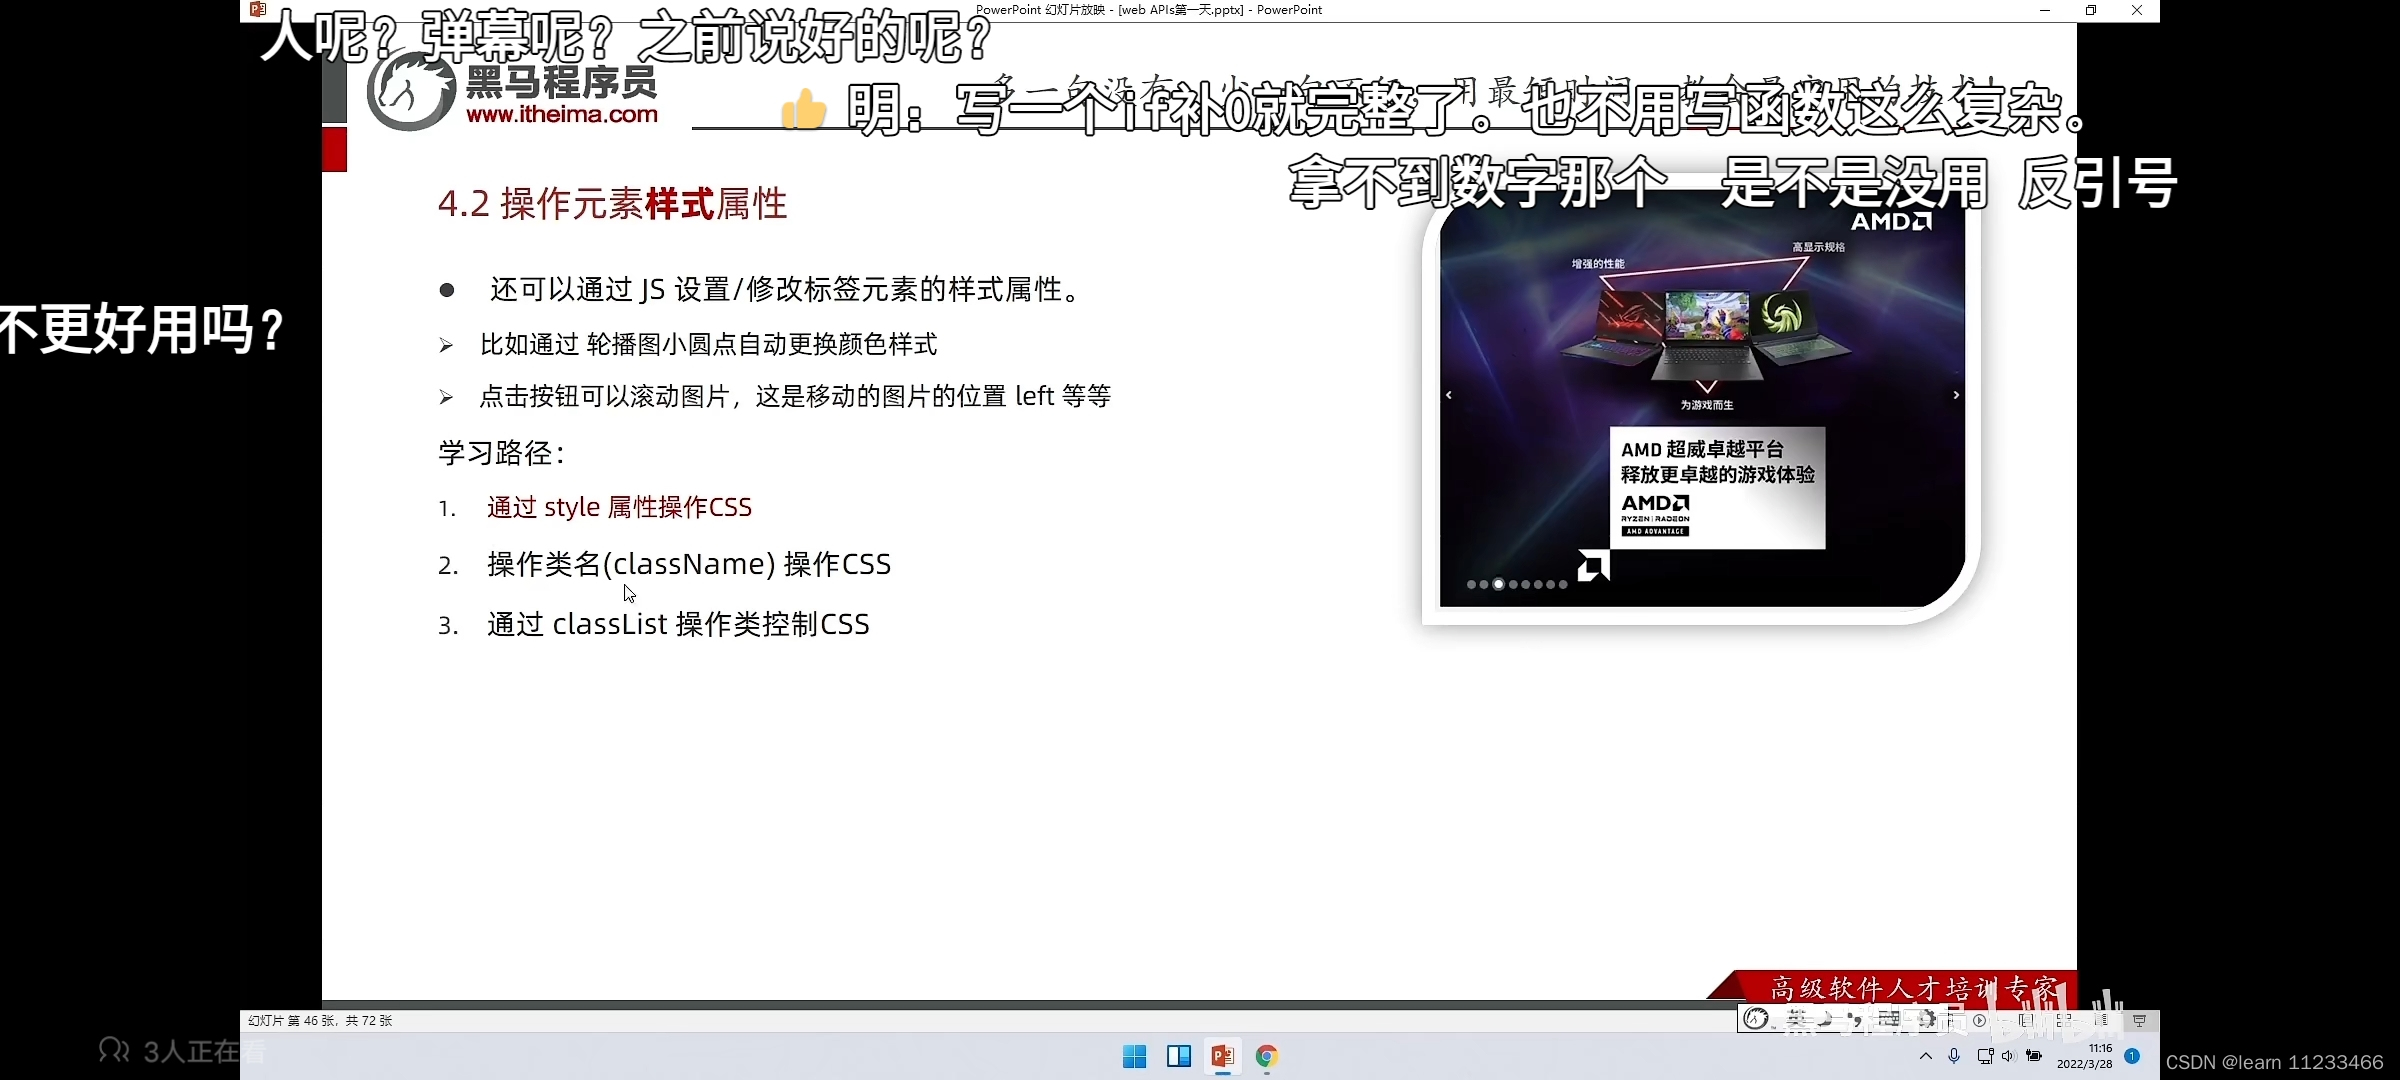
Task: Switch to slide sorter view icon
Action: point(2064,1020)
